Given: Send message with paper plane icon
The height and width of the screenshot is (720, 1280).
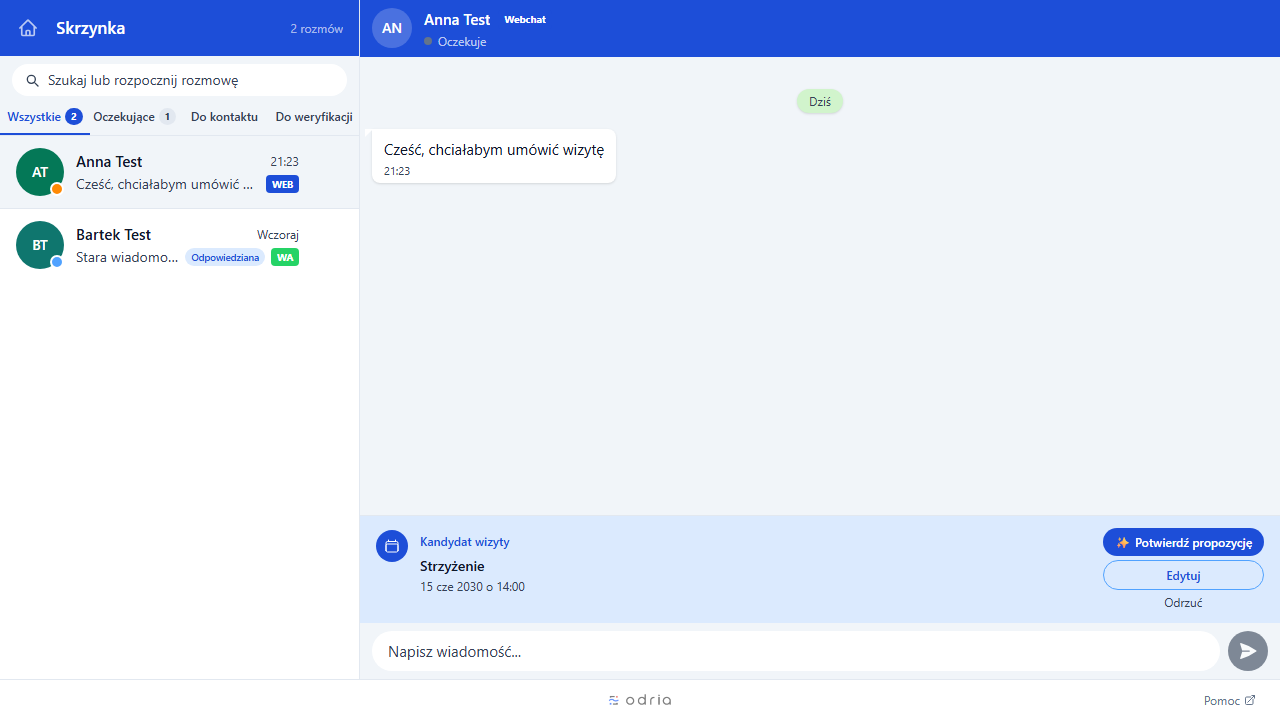Looking at the screenshot, I should point(1248,651).
